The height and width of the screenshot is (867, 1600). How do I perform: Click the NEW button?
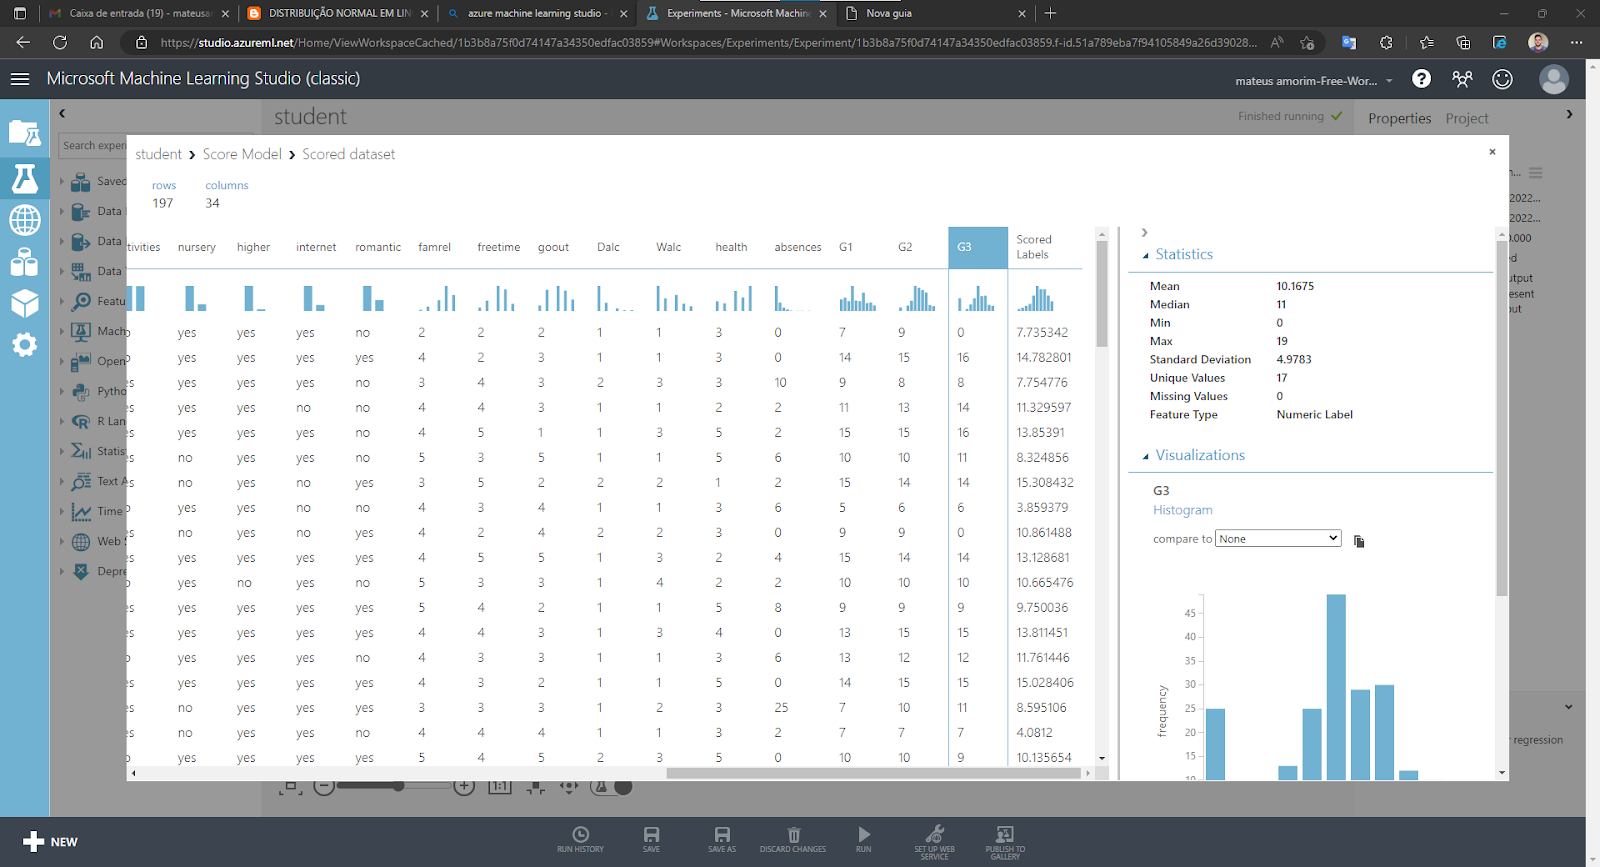click(x=50, y=842)
